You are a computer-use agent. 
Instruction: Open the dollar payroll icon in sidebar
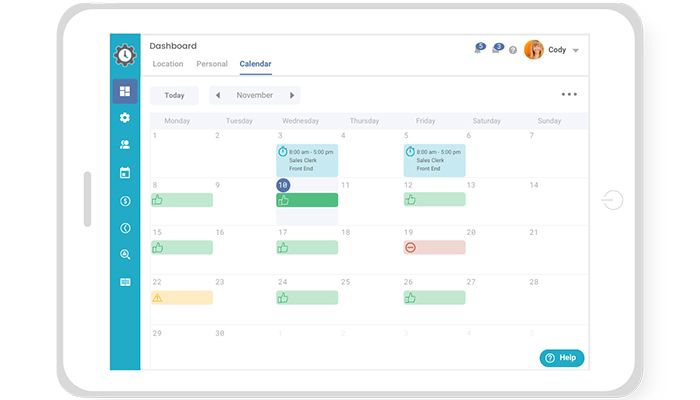pyautogui.click(x=125, y=200)
